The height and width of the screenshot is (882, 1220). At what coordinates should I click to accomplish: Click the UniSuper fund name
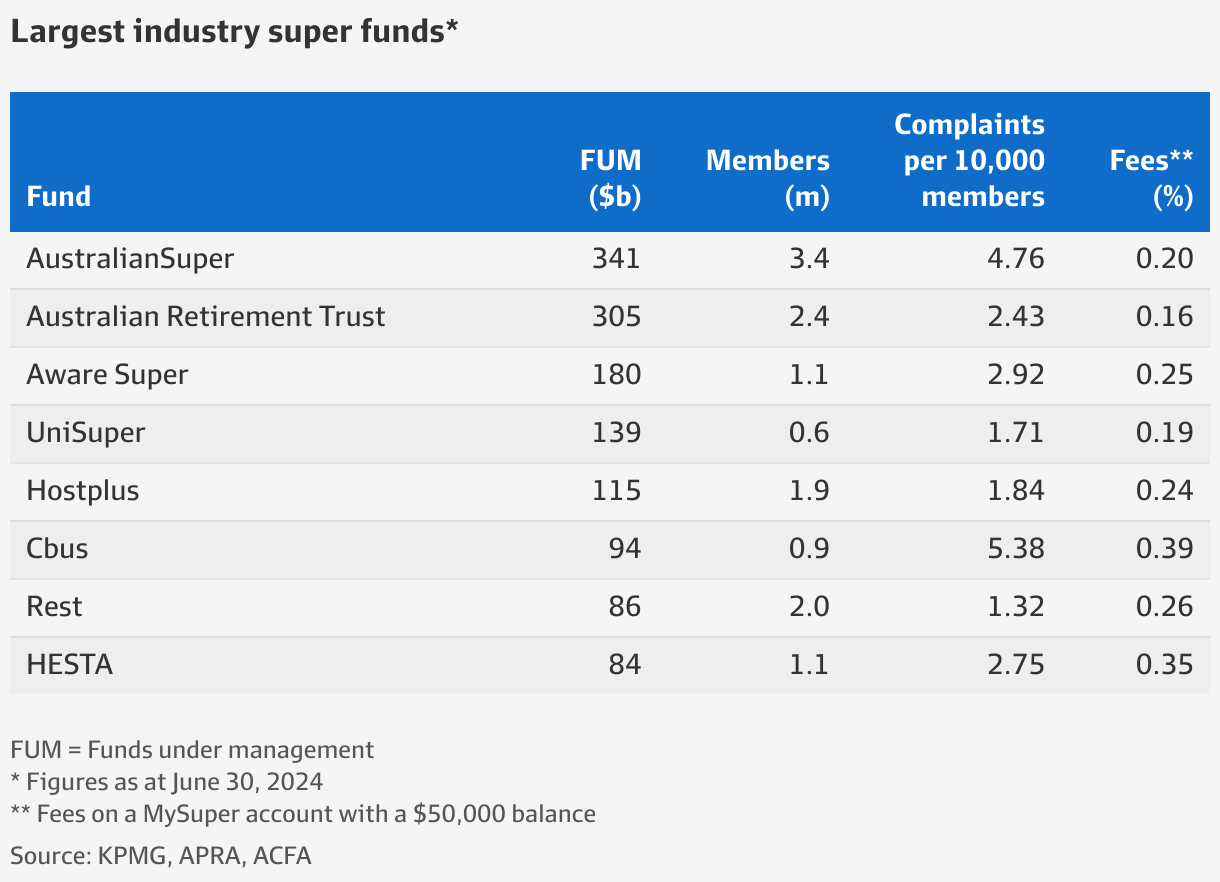pos(86,433)
